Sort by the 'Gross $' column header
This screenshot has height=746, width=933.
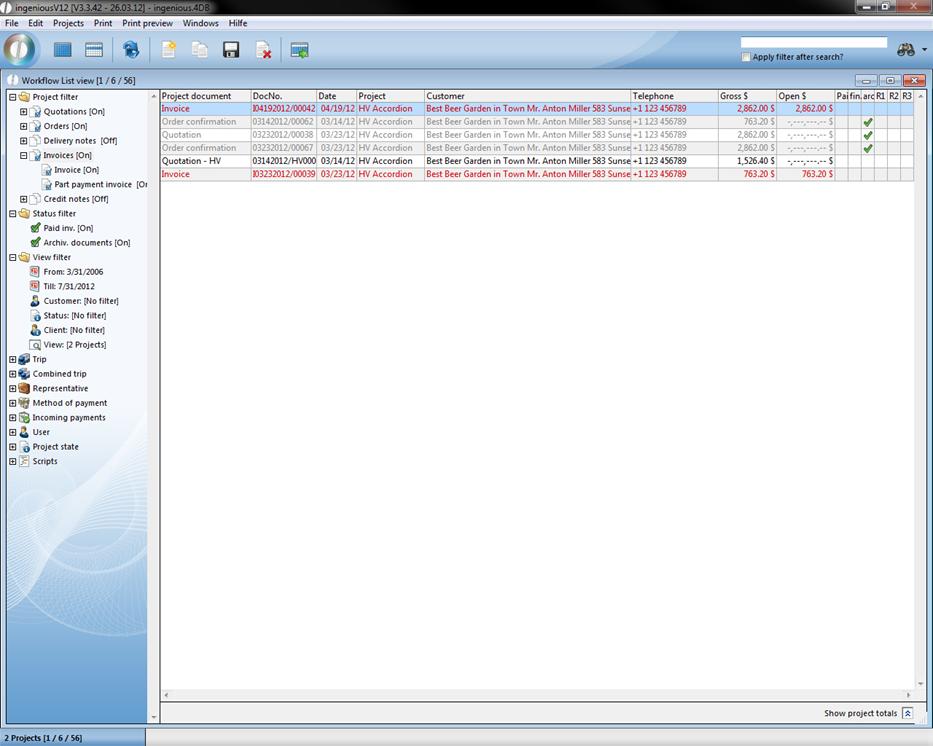(746, 96)
